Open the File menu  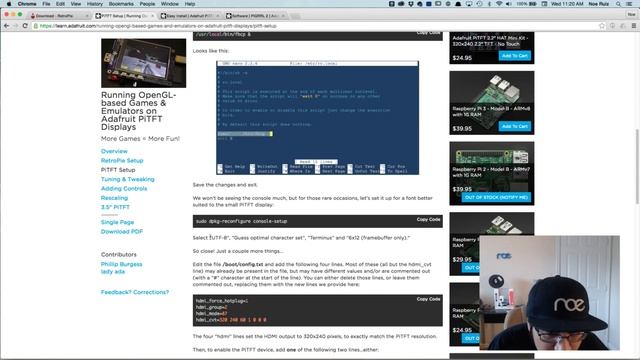click(x=46, y=4)
